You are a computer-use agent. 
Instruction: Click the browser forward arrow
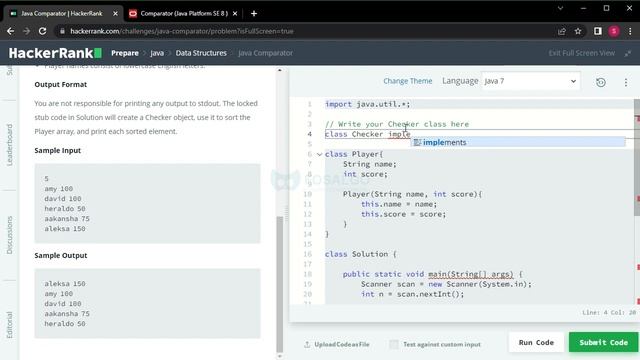point(27,31)
